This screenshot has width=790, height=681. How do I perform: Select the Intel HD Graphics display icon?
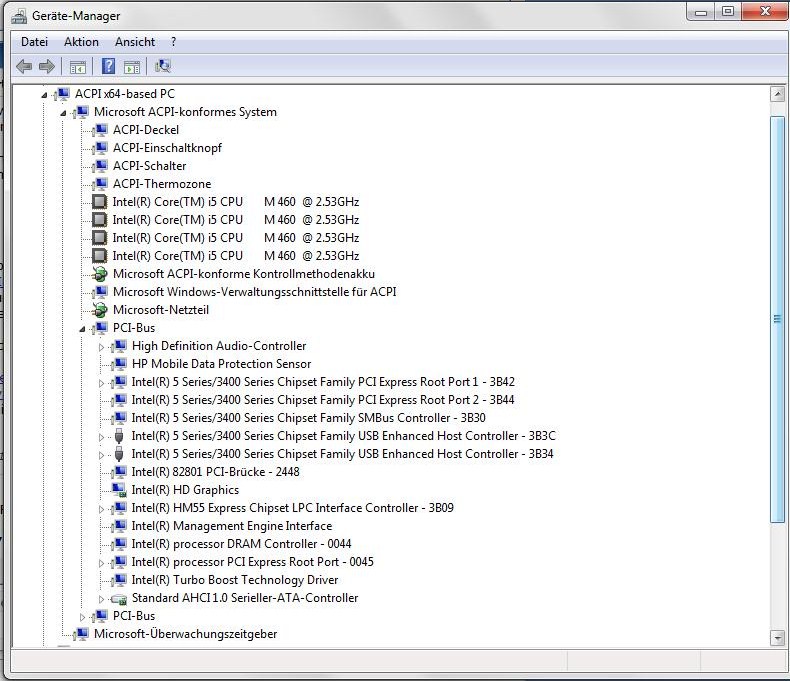[119, 490]
